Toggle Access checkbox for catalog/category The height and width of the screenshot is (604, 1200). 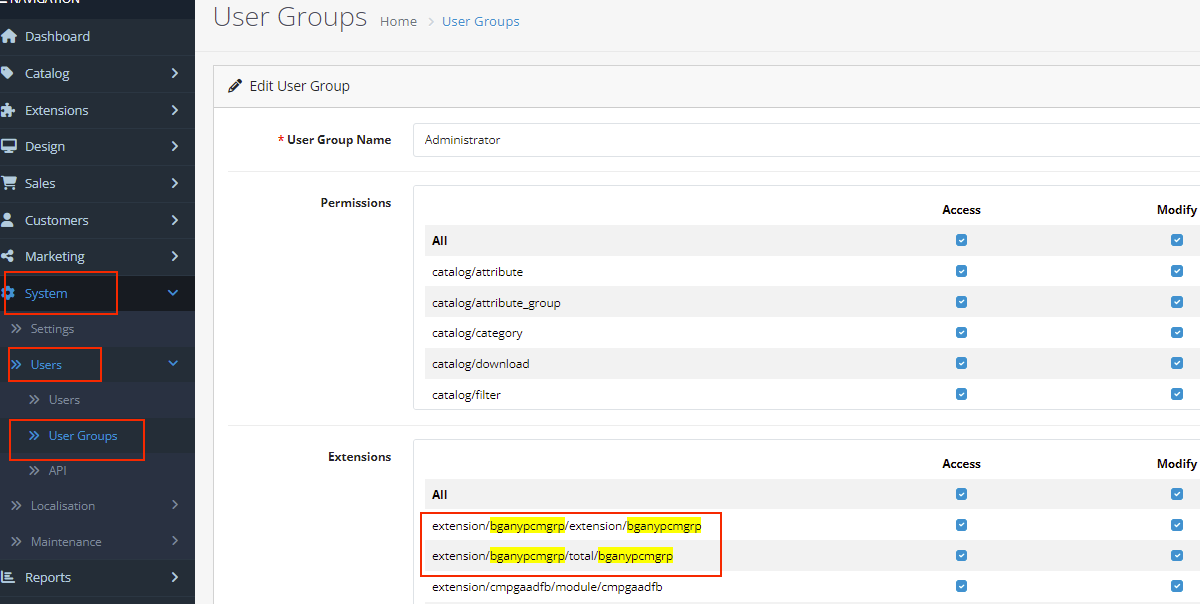[961, 332]
